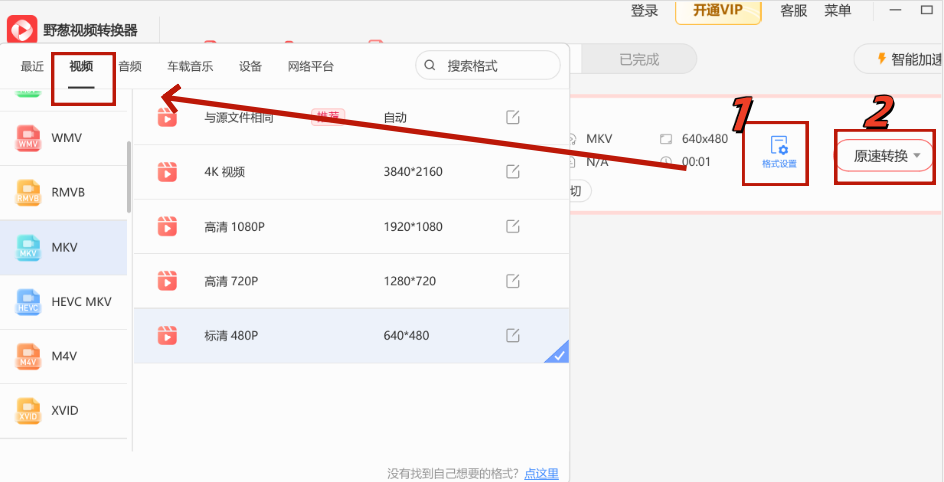Edit the 高清 1080P preset parameters
Screen dimensions: 944x482
tap(512, 227)
